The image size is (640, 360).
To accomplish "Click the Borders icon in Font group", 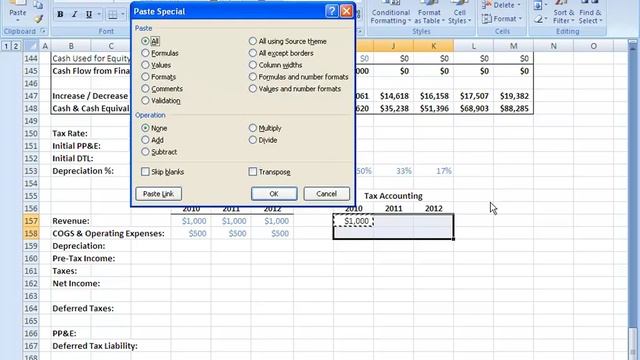I will pos(112,15).
